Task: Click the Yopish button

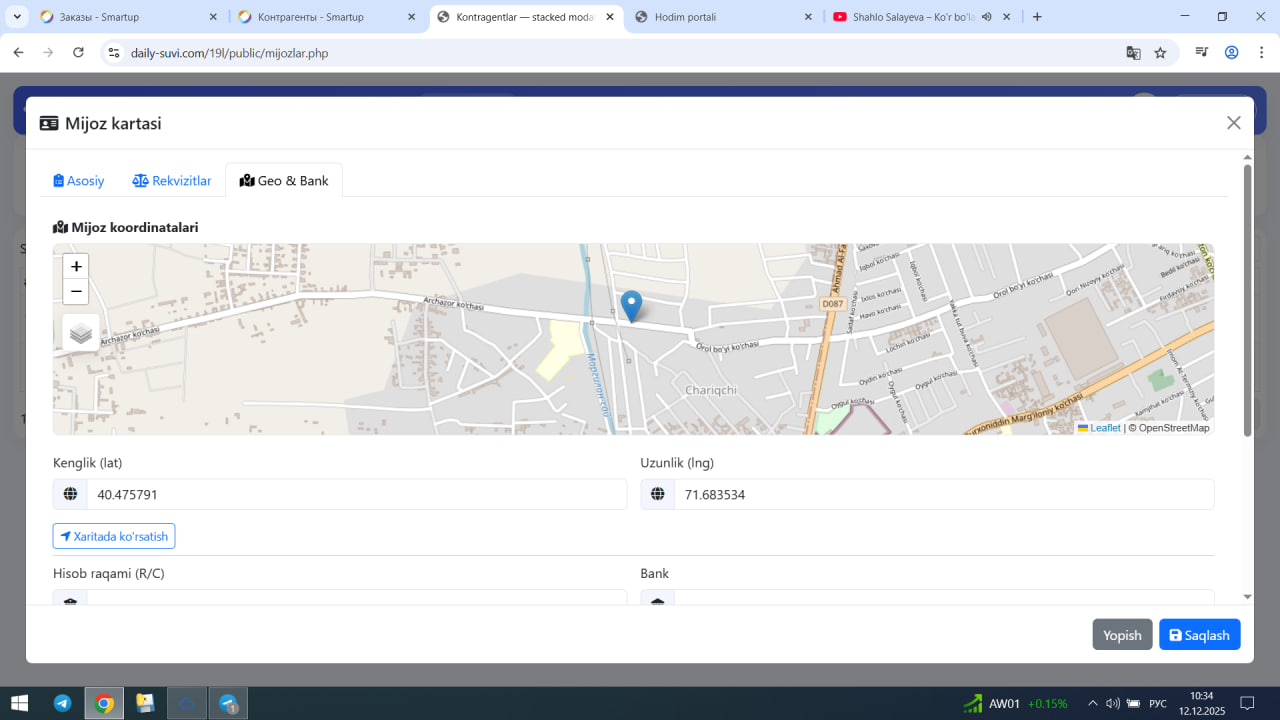Action: (1122, 635)
